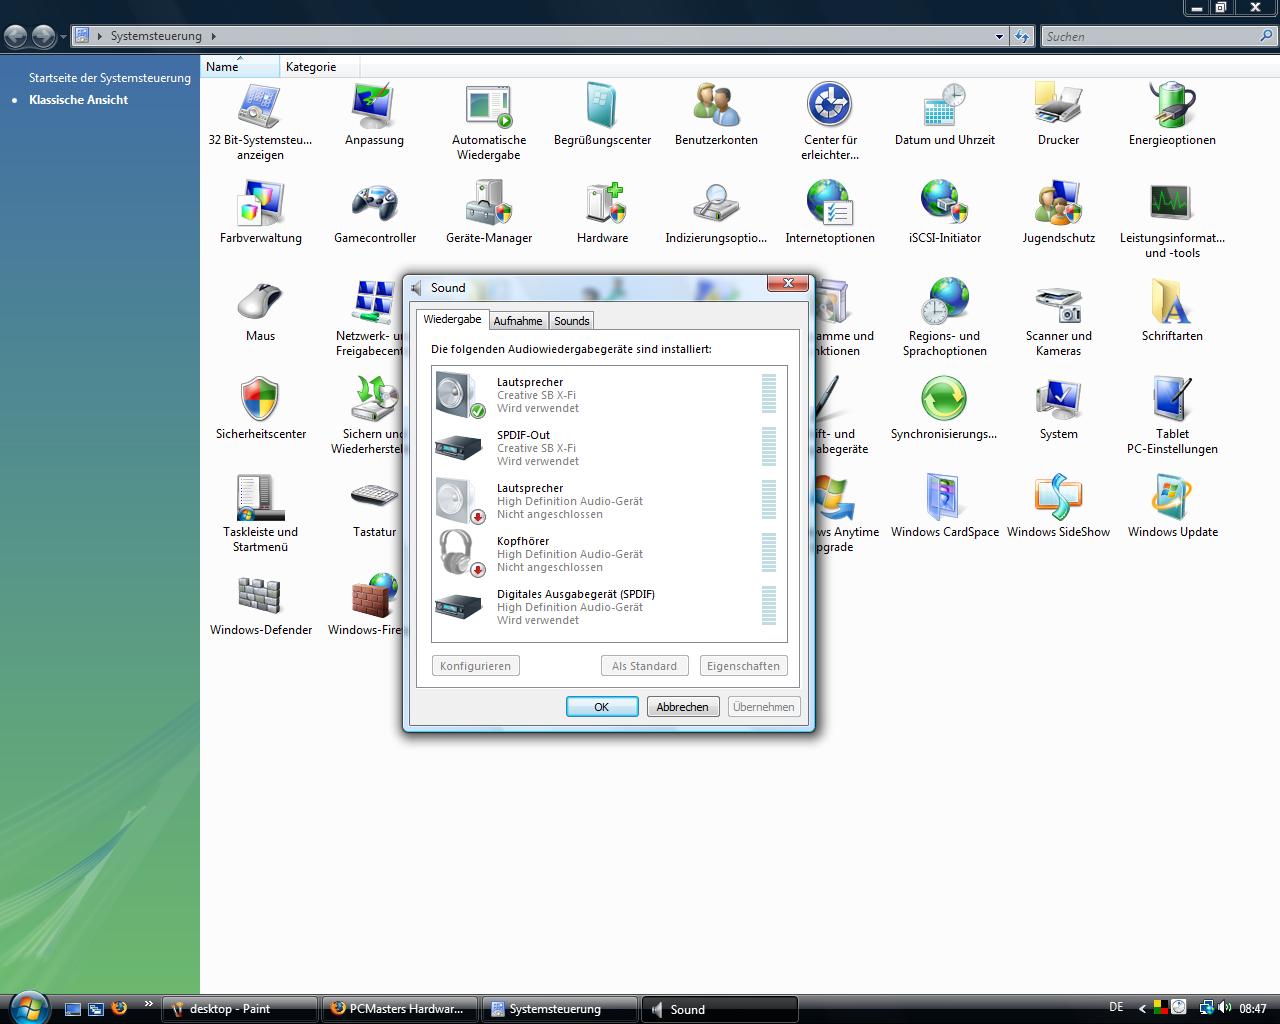This screenshot has height=1024, width=1280.
Task: Expand the Systemsteuerung breadcrumb arrow
Action: point(213,36)
